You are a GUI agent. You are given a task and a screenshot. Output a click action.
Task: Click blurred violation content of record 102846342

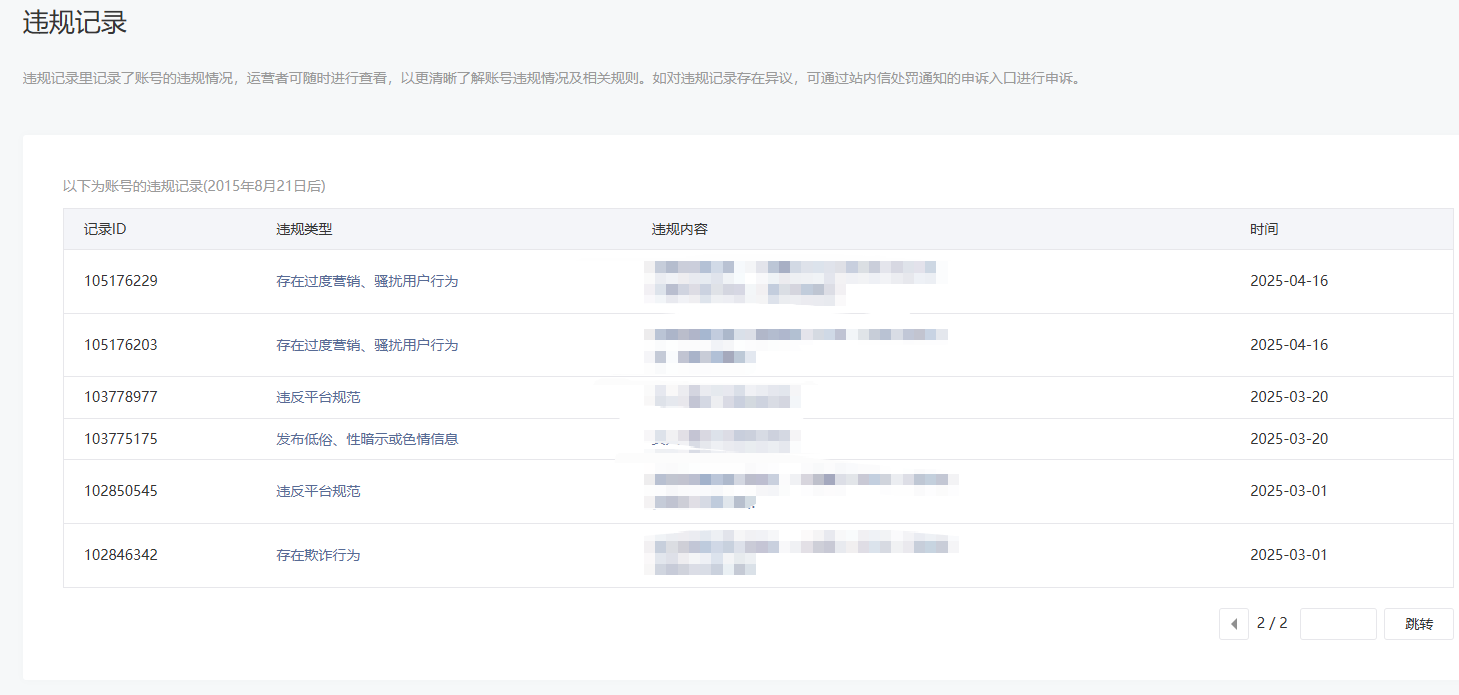800,555
